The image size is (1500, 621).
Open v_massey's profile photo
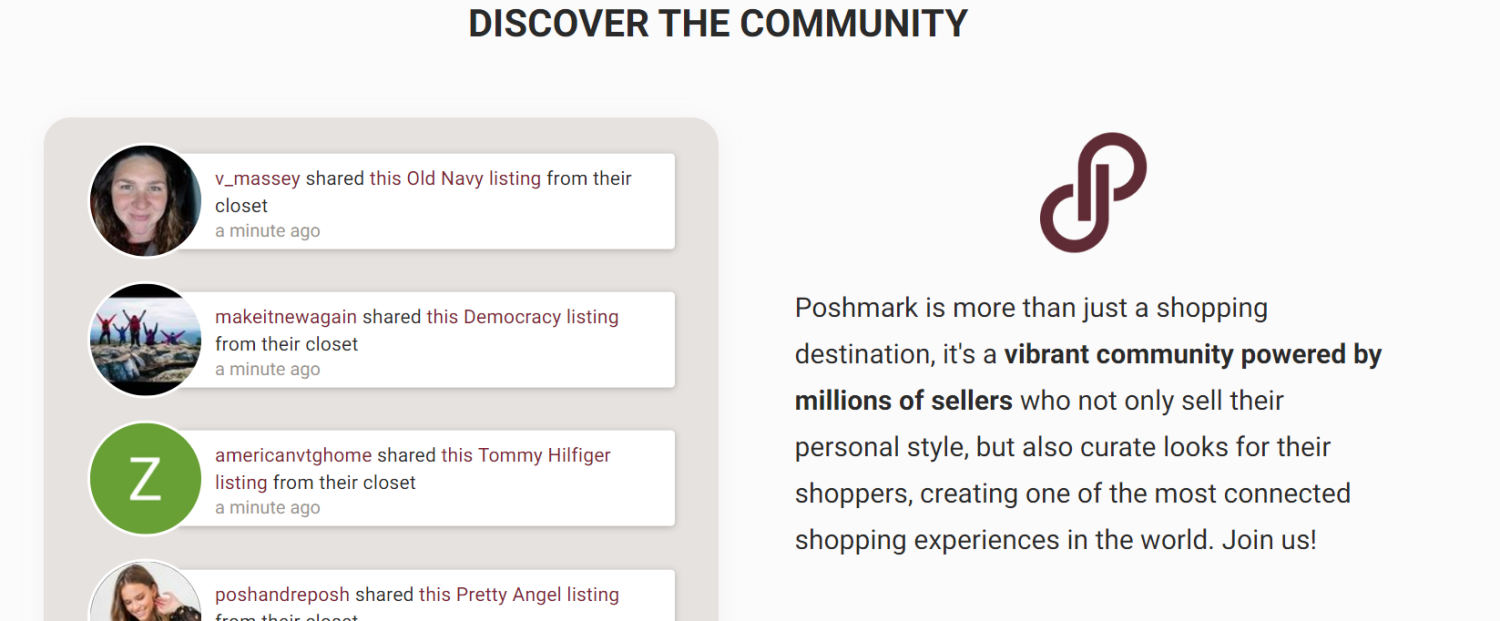coord(145,201)
